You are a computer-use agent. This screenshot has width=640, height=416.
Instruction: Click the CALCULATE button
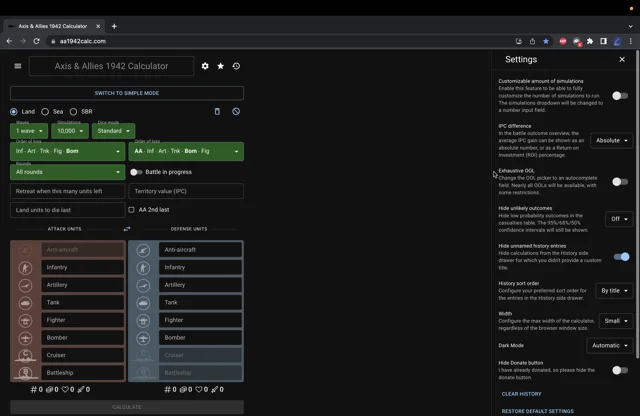coord(127,407)
